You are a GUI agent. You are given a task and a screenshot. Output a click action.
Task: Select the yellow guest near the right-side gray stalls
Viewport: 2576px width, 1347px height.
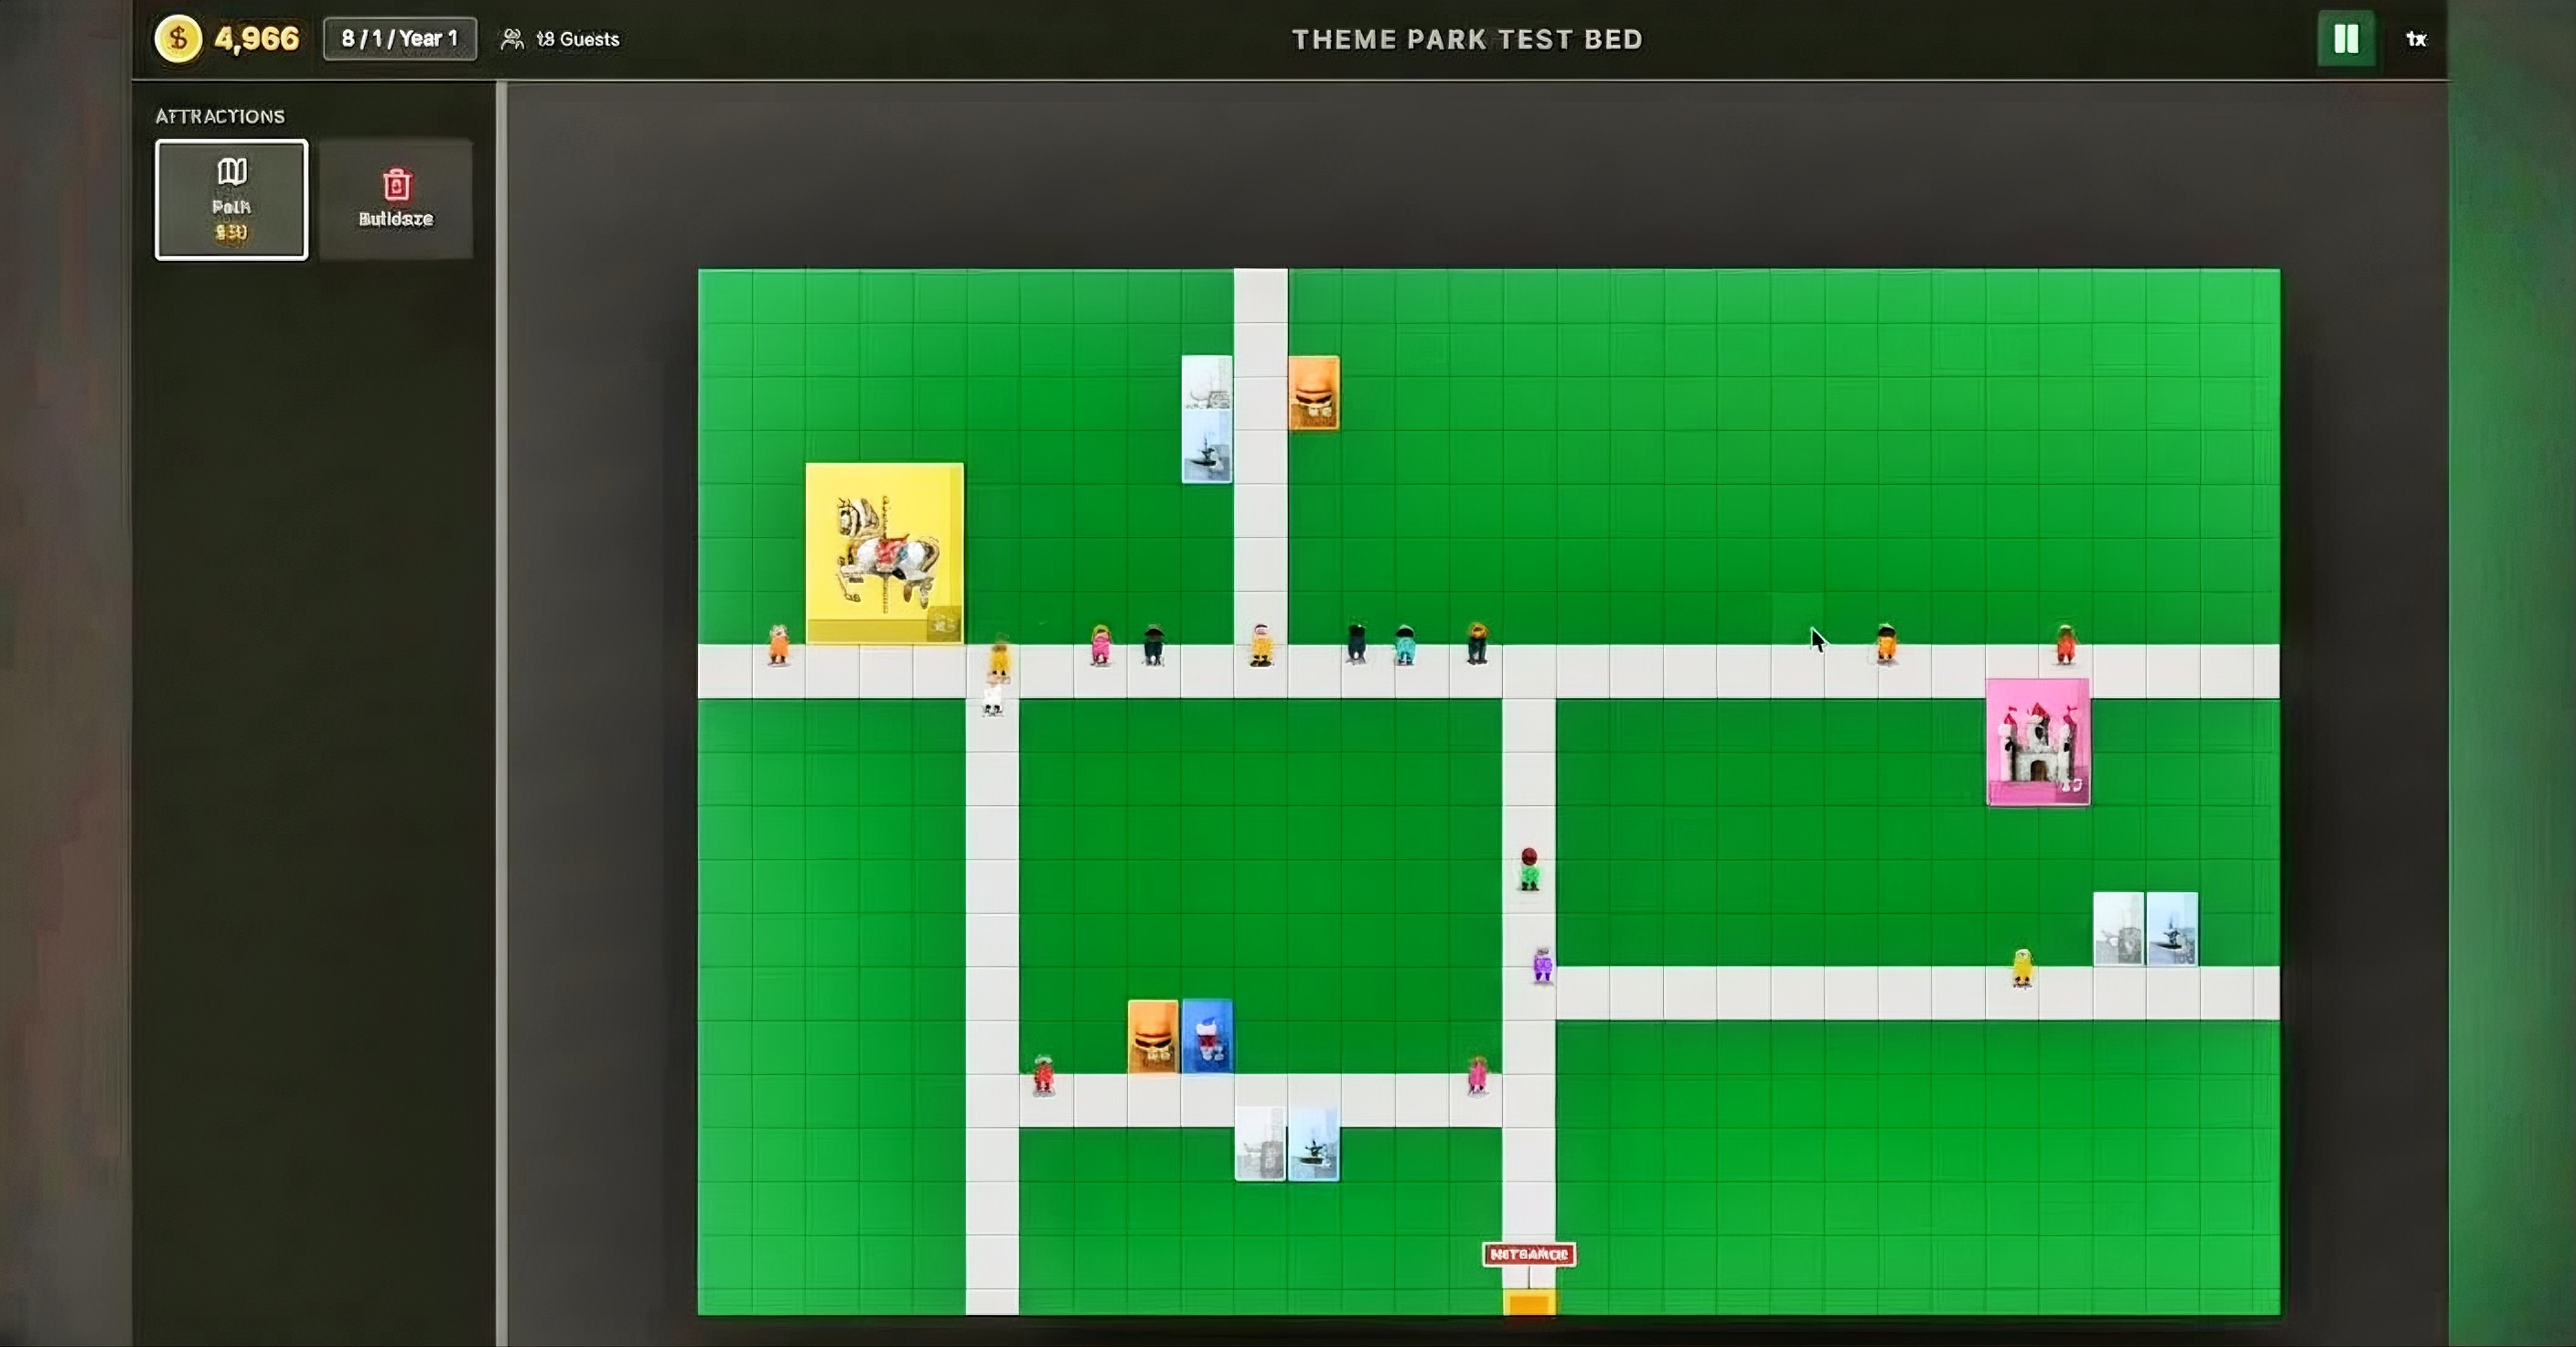tap(2022, 968)
